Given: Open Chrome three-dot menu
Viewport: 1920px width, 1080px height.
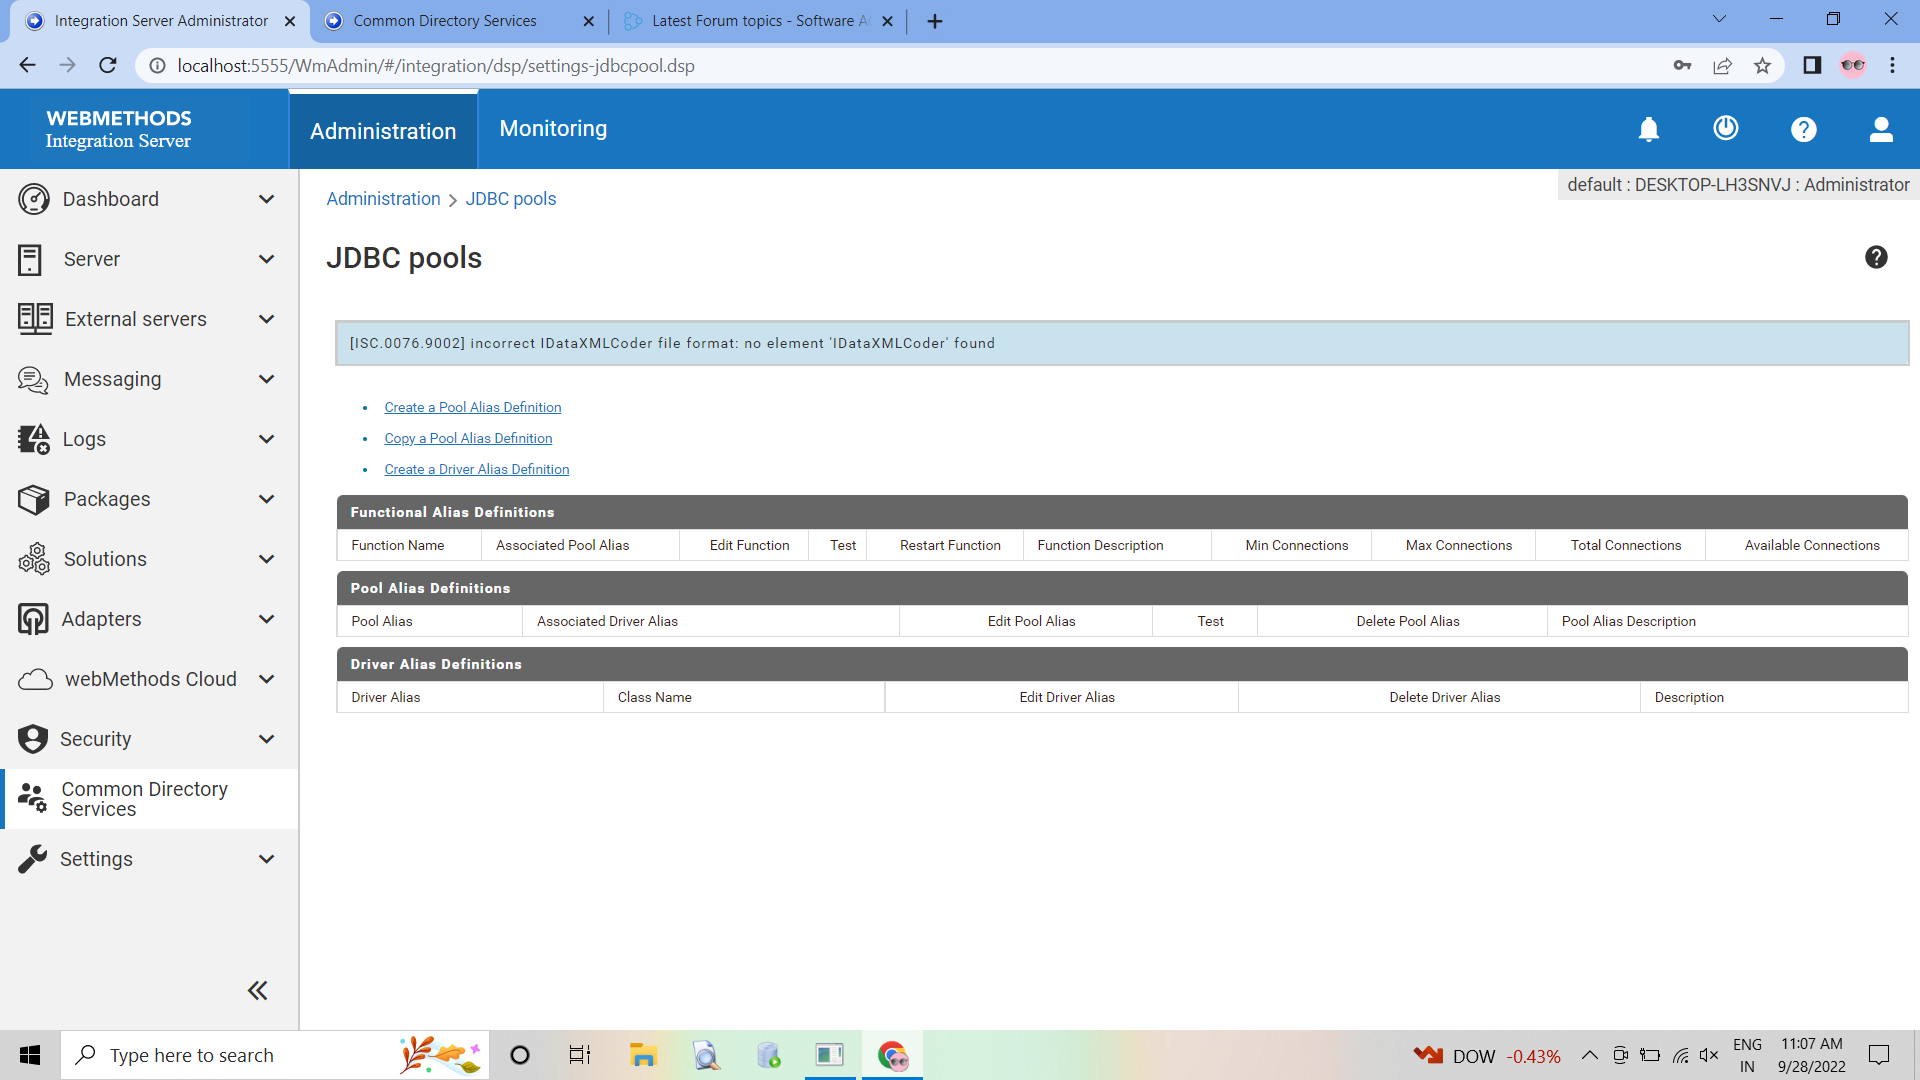Looking at the screenshot, I should coord(1892,65).
